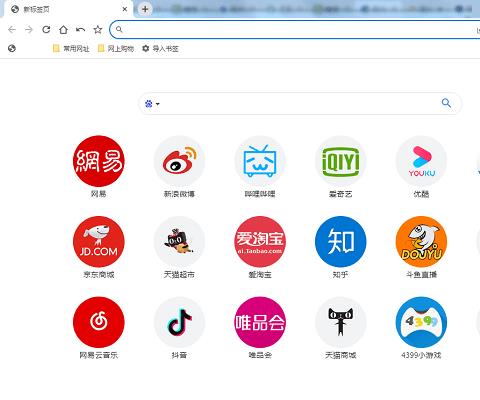Open the Bilibili (哔哩哔哩) shortcut icon
Screen dimensions: 480x400
260,161
